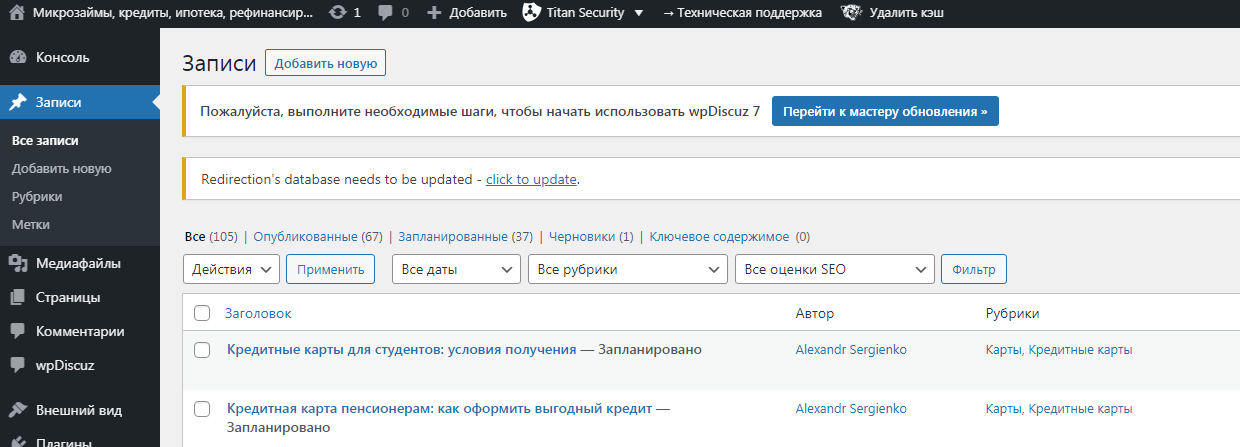Select checkbox for Кредитная карта пенсионерам post
This screenshot has width=1240, height=447.
[202, 409]
